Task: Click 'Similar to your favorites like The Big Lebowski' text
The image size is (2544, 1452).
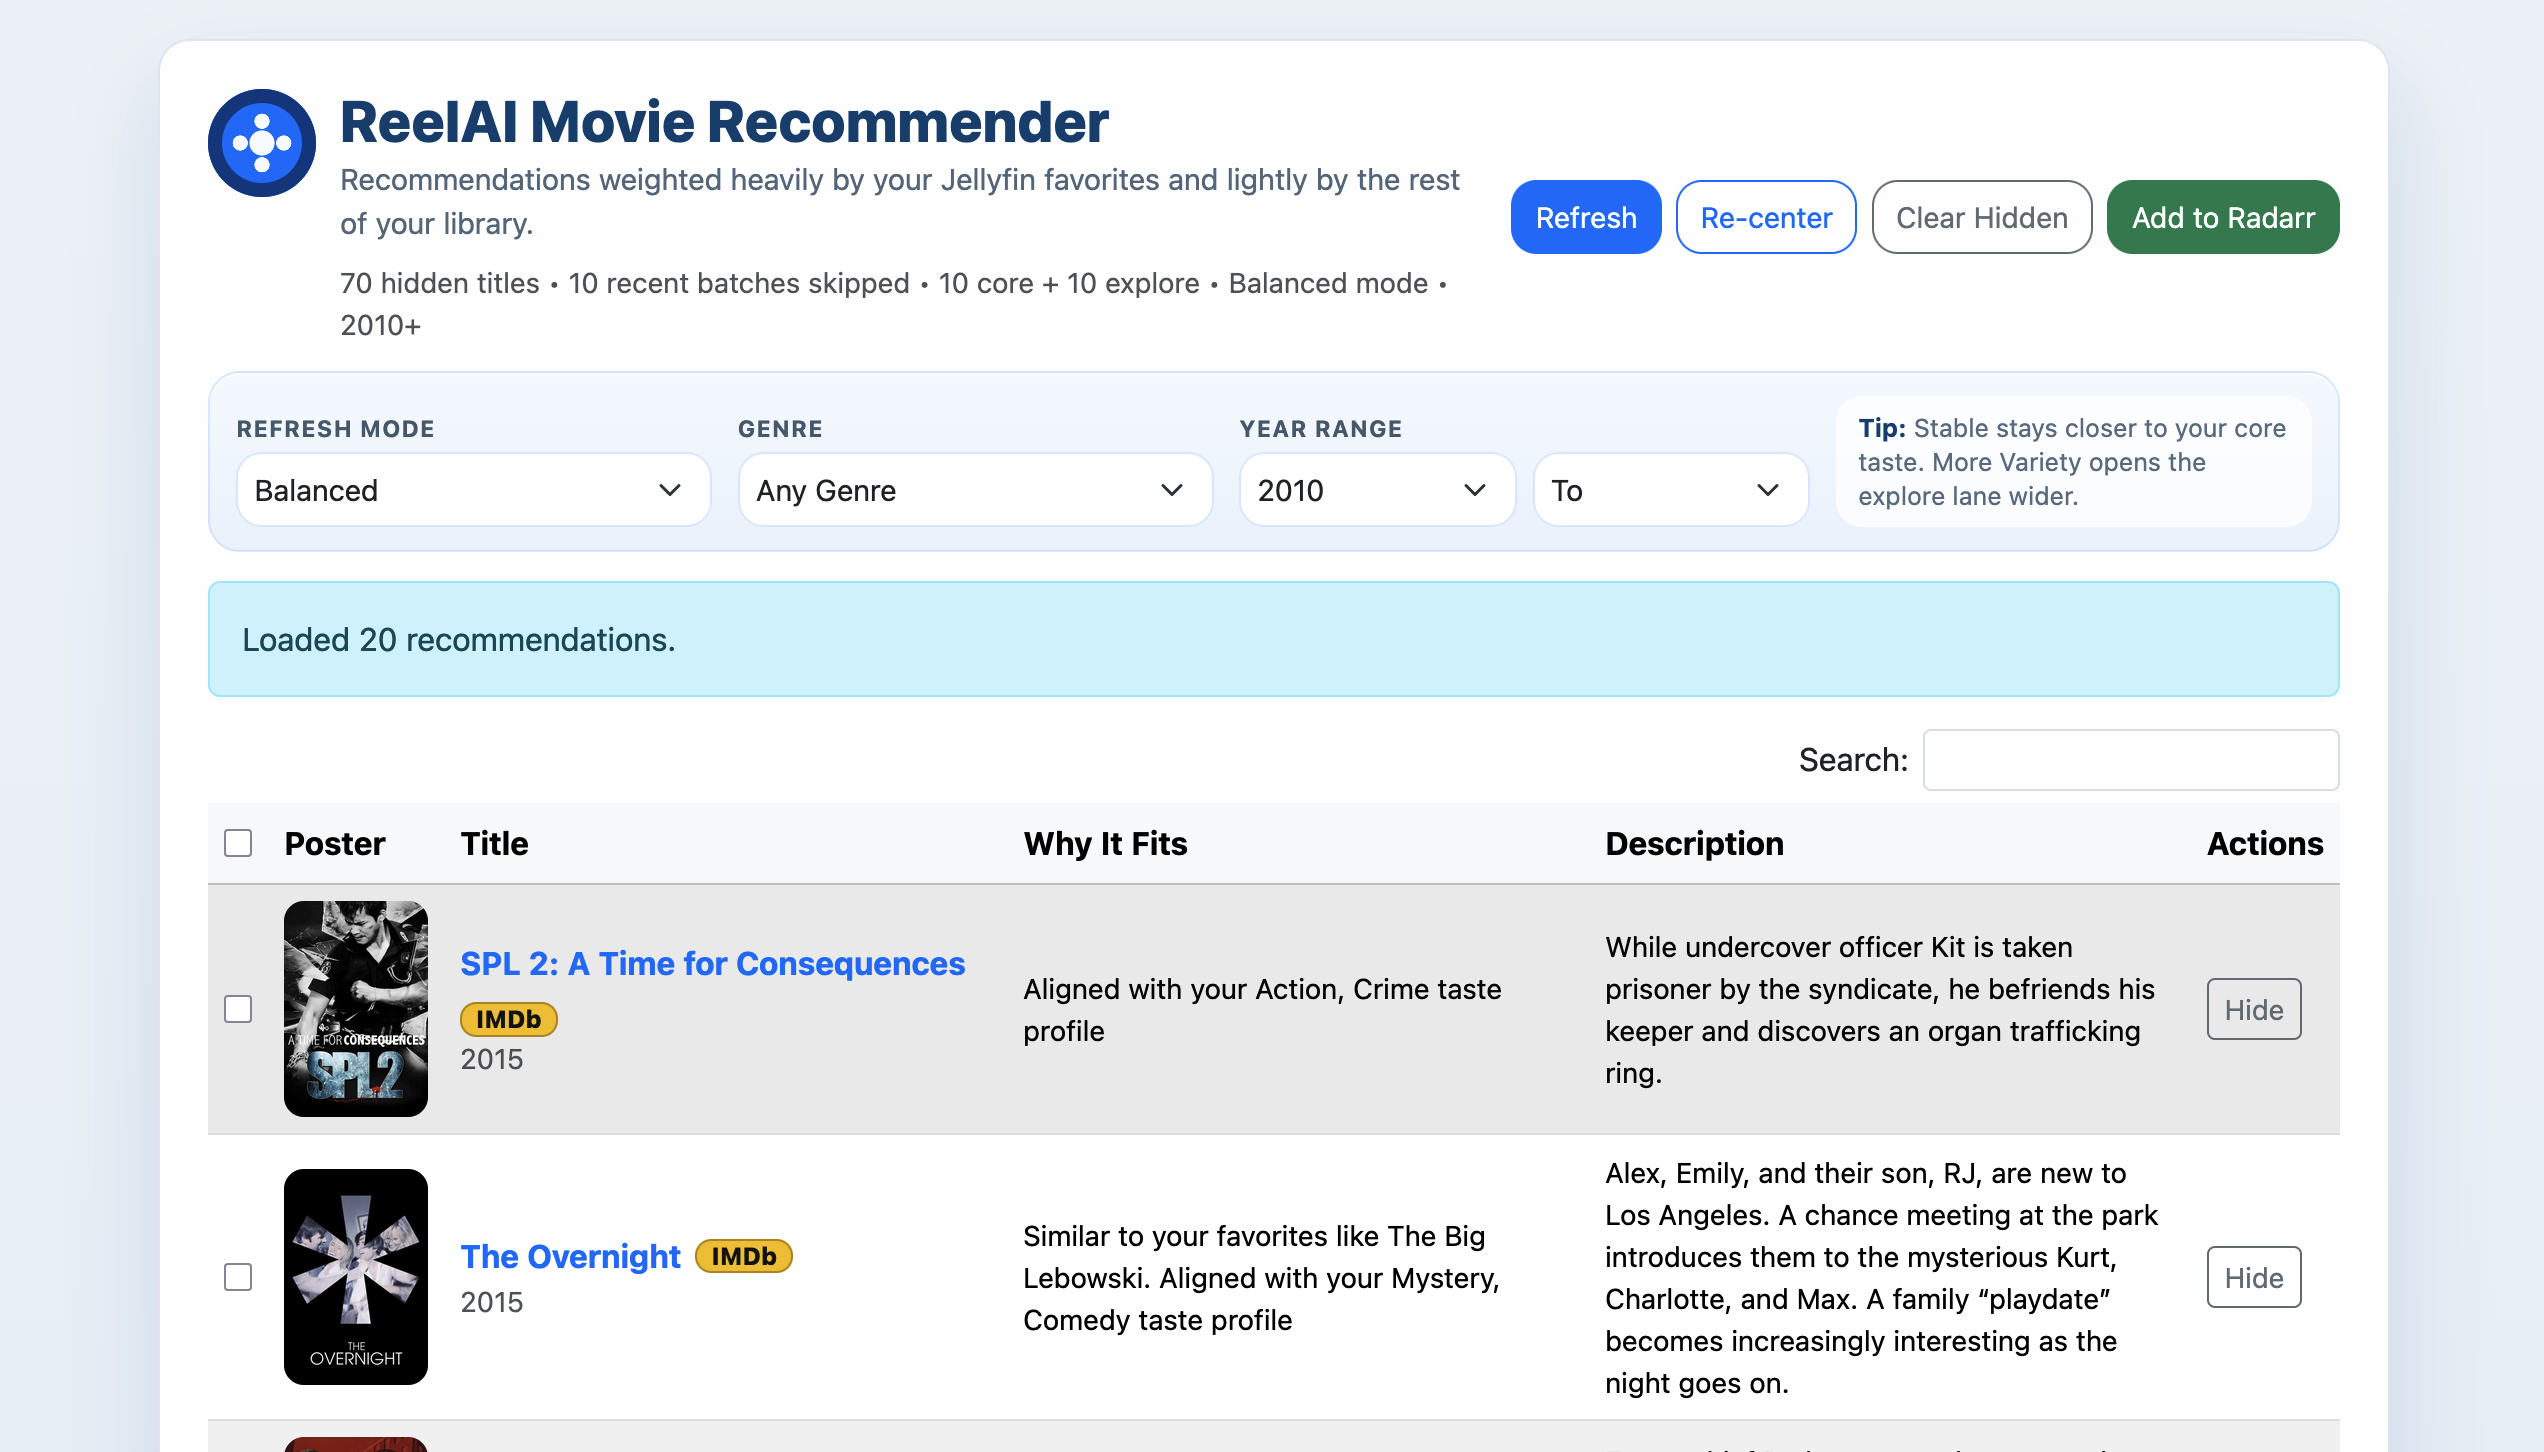Action: tap(1262, 1278)
